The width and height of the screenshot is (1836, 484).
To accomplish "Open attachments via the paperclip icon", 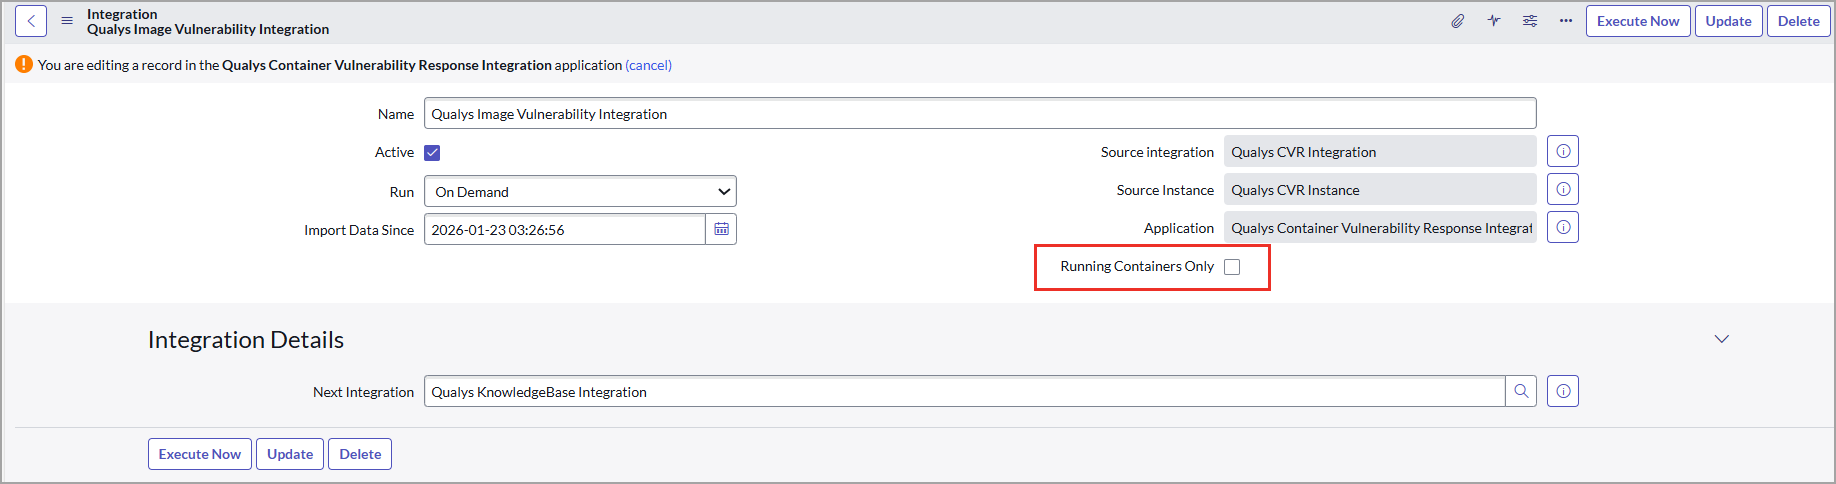I will click(1458, 21).
